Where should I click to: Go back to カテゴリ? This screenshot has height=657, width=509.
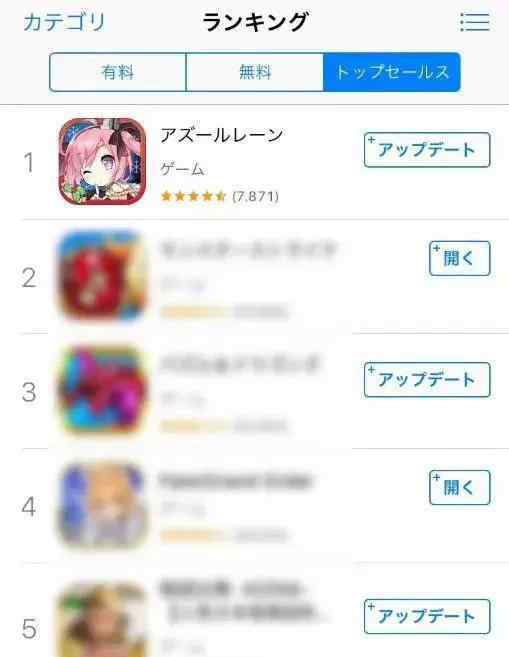click(64, 22)
